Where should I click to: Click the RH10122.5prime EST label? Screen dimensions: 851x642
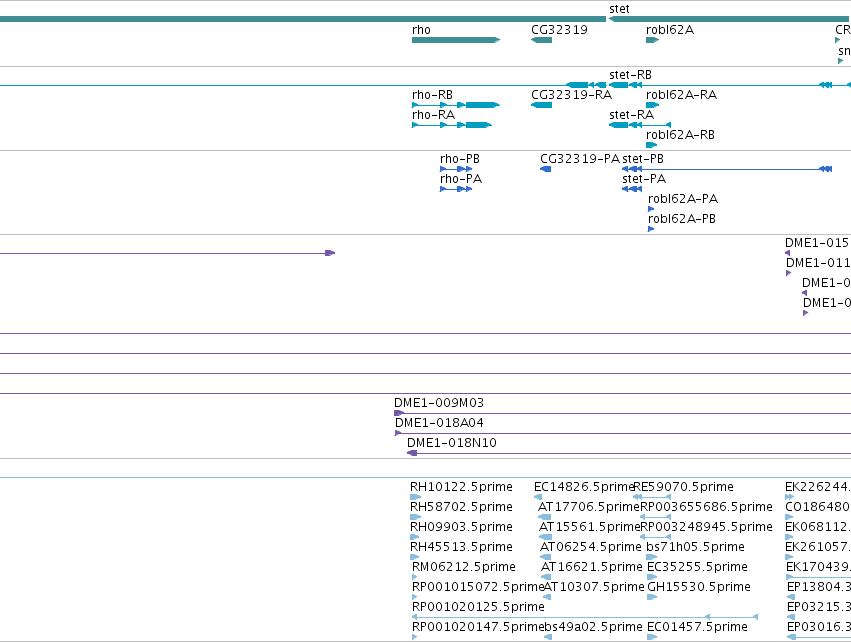click(x=461, y=487)
